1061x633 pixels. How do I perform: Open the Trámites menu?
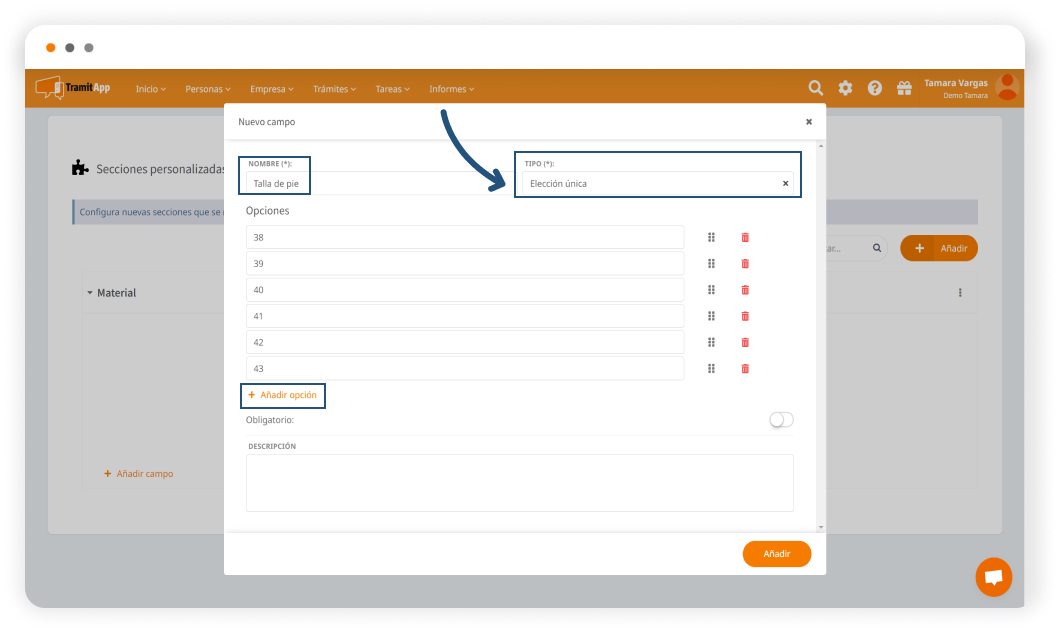(334, 89)
